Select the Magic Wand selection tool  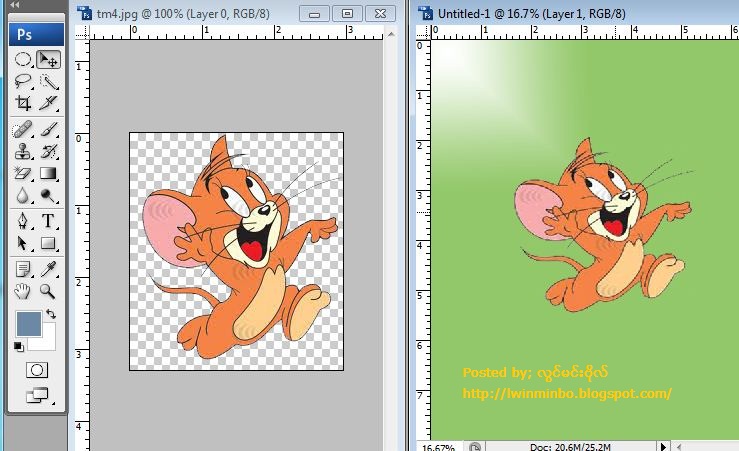[x=48, y=82]
